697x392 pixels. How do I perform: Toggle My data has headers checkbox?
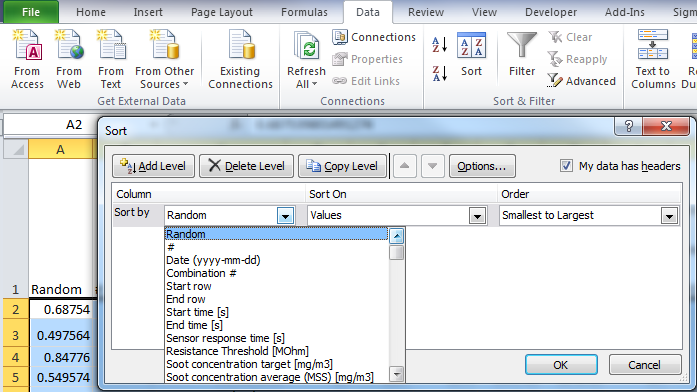pyautogui.click(x=566, y=166)
